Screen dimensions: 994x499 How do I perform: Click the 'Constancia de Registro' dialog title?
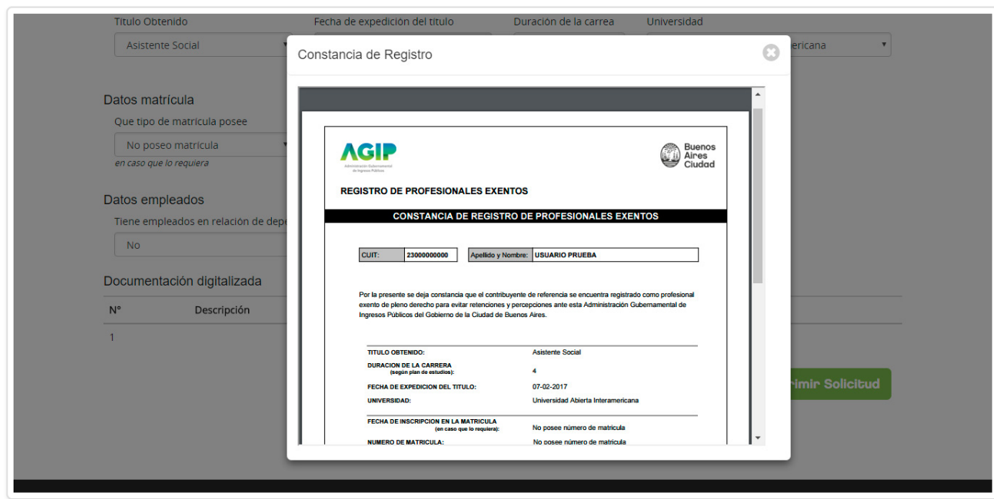pos(365,55)
